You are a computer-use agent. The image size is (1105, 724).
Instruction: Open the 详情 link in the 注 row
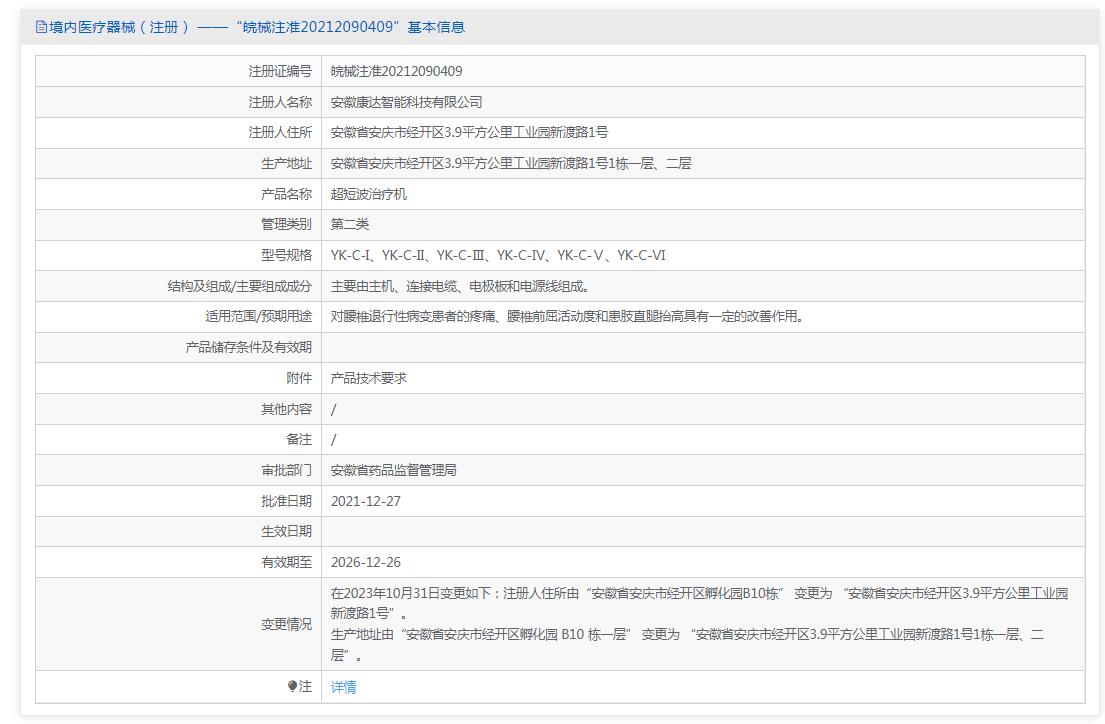344,687
